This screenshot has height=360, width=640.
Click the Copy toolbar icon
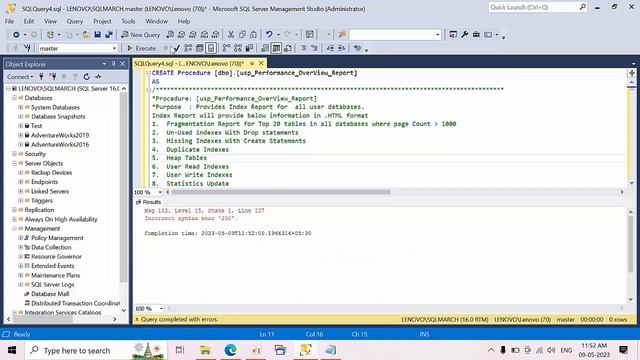(242, 35)
